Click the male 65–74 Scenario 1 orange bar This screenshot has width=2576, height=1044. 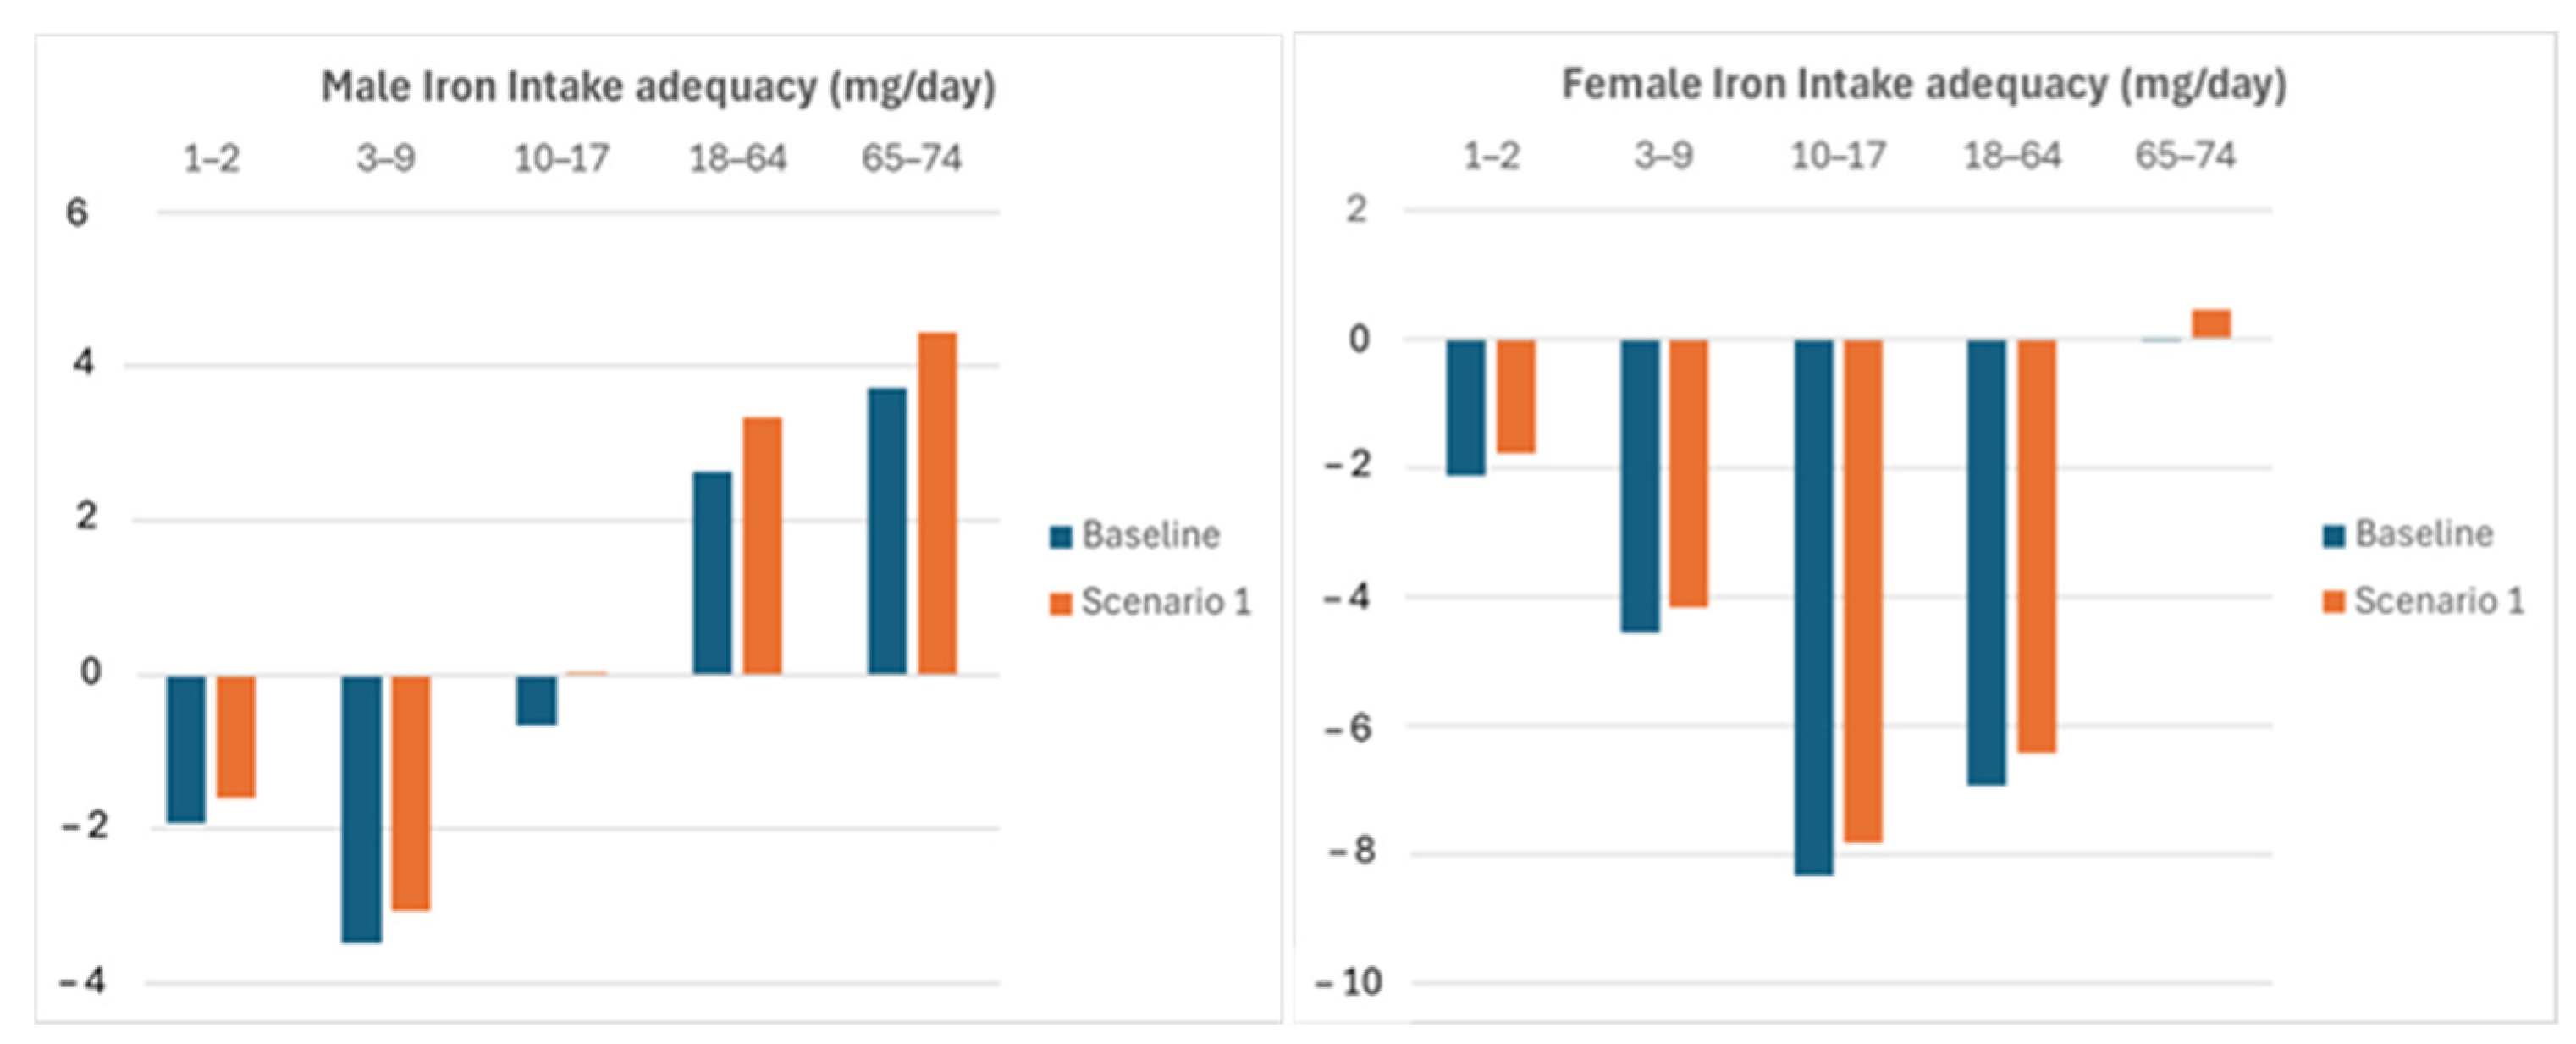(x=937, y=503)
